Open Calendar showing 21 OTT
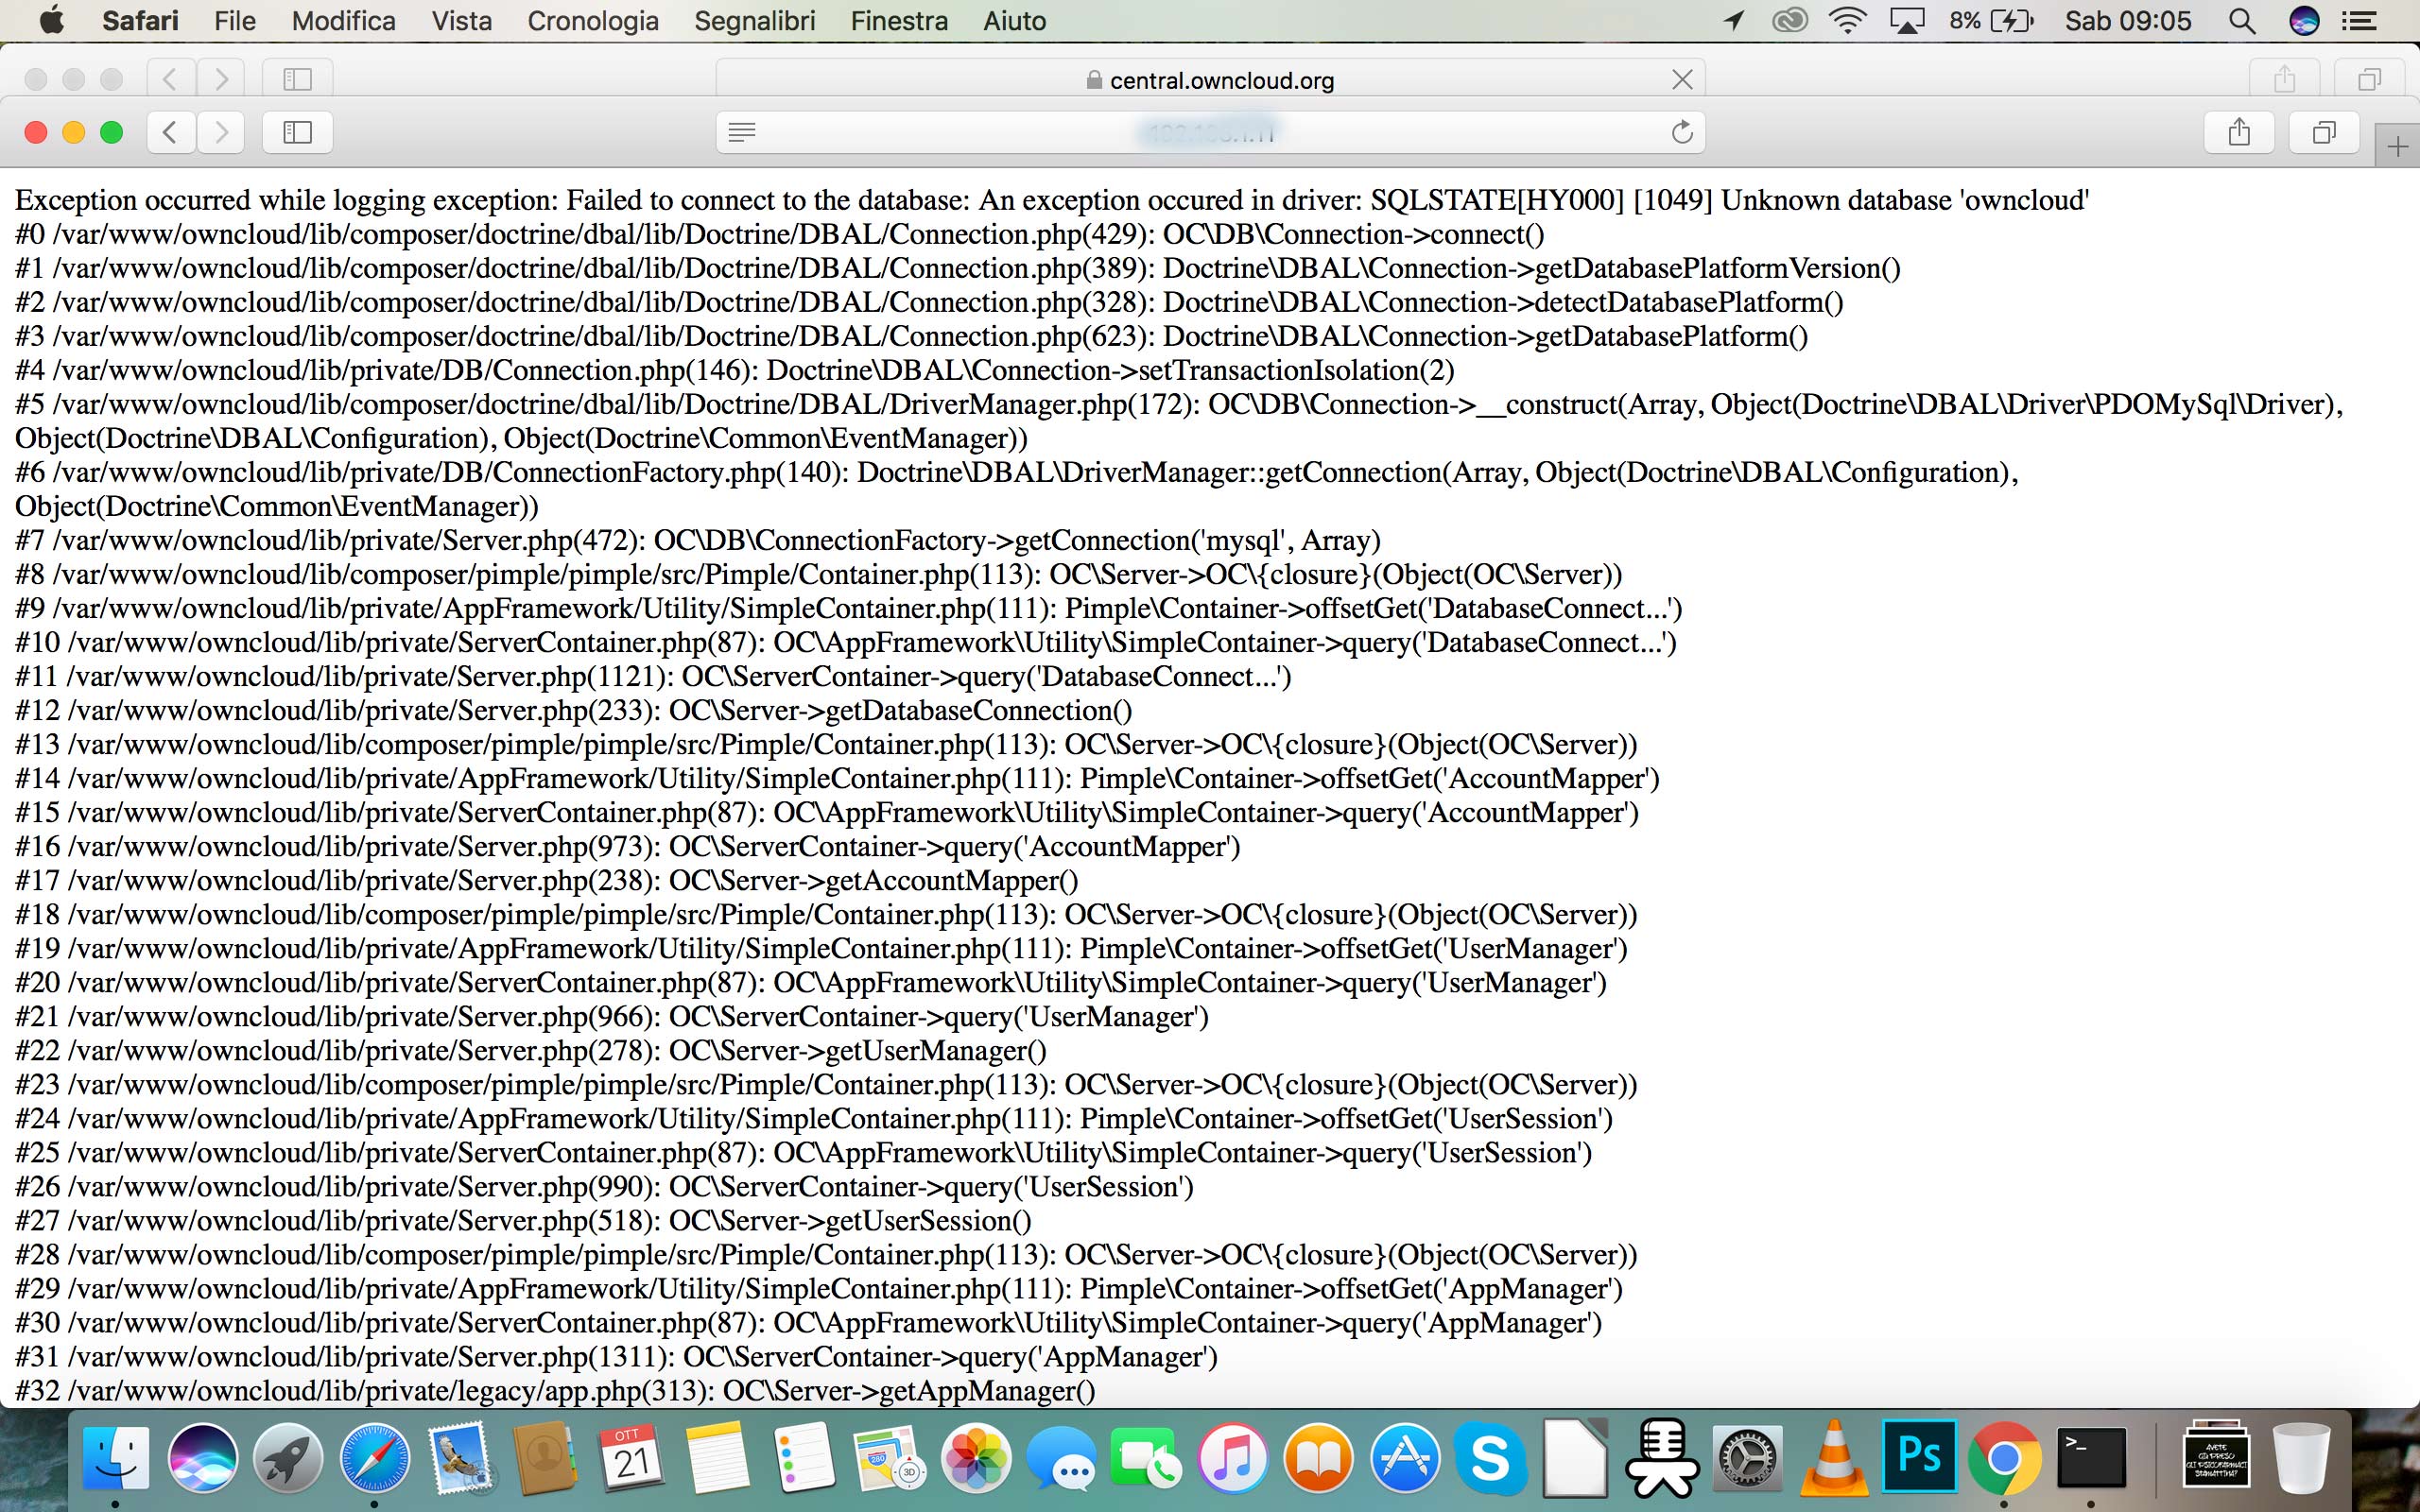This screenshot has height=1512, width=2420. pos(632,1457)
